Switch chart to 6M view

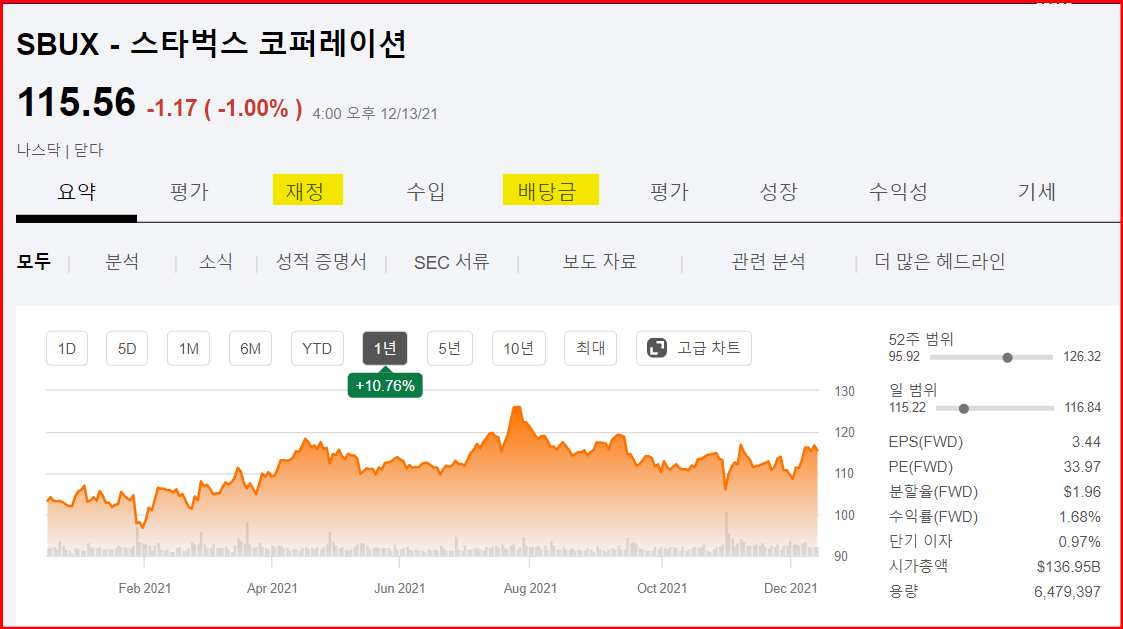(249, 348)
